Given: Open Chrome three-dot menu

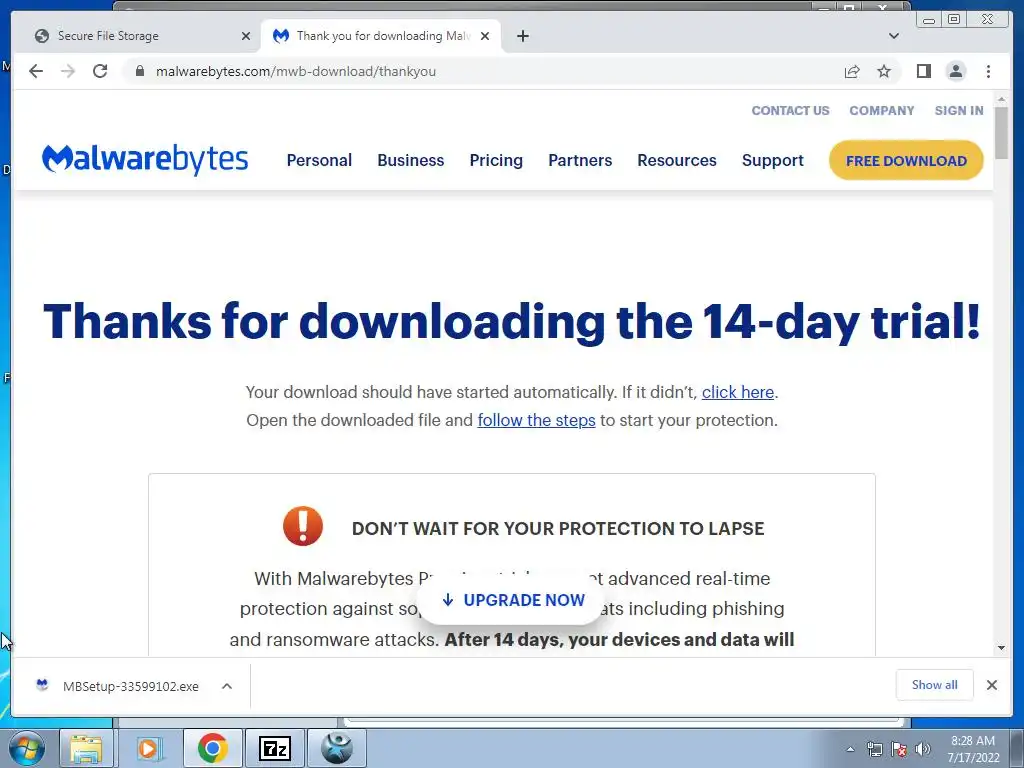Looking at the screenshot, I should 988,71.
